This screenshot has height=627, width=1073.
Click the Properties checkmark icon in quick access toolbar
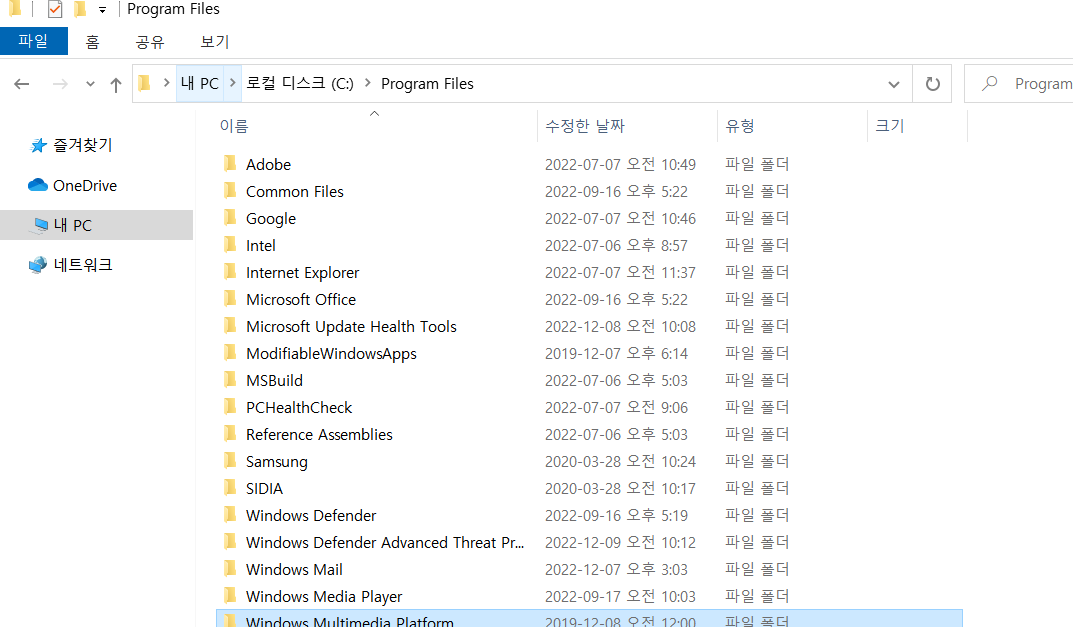coord(55,9)
